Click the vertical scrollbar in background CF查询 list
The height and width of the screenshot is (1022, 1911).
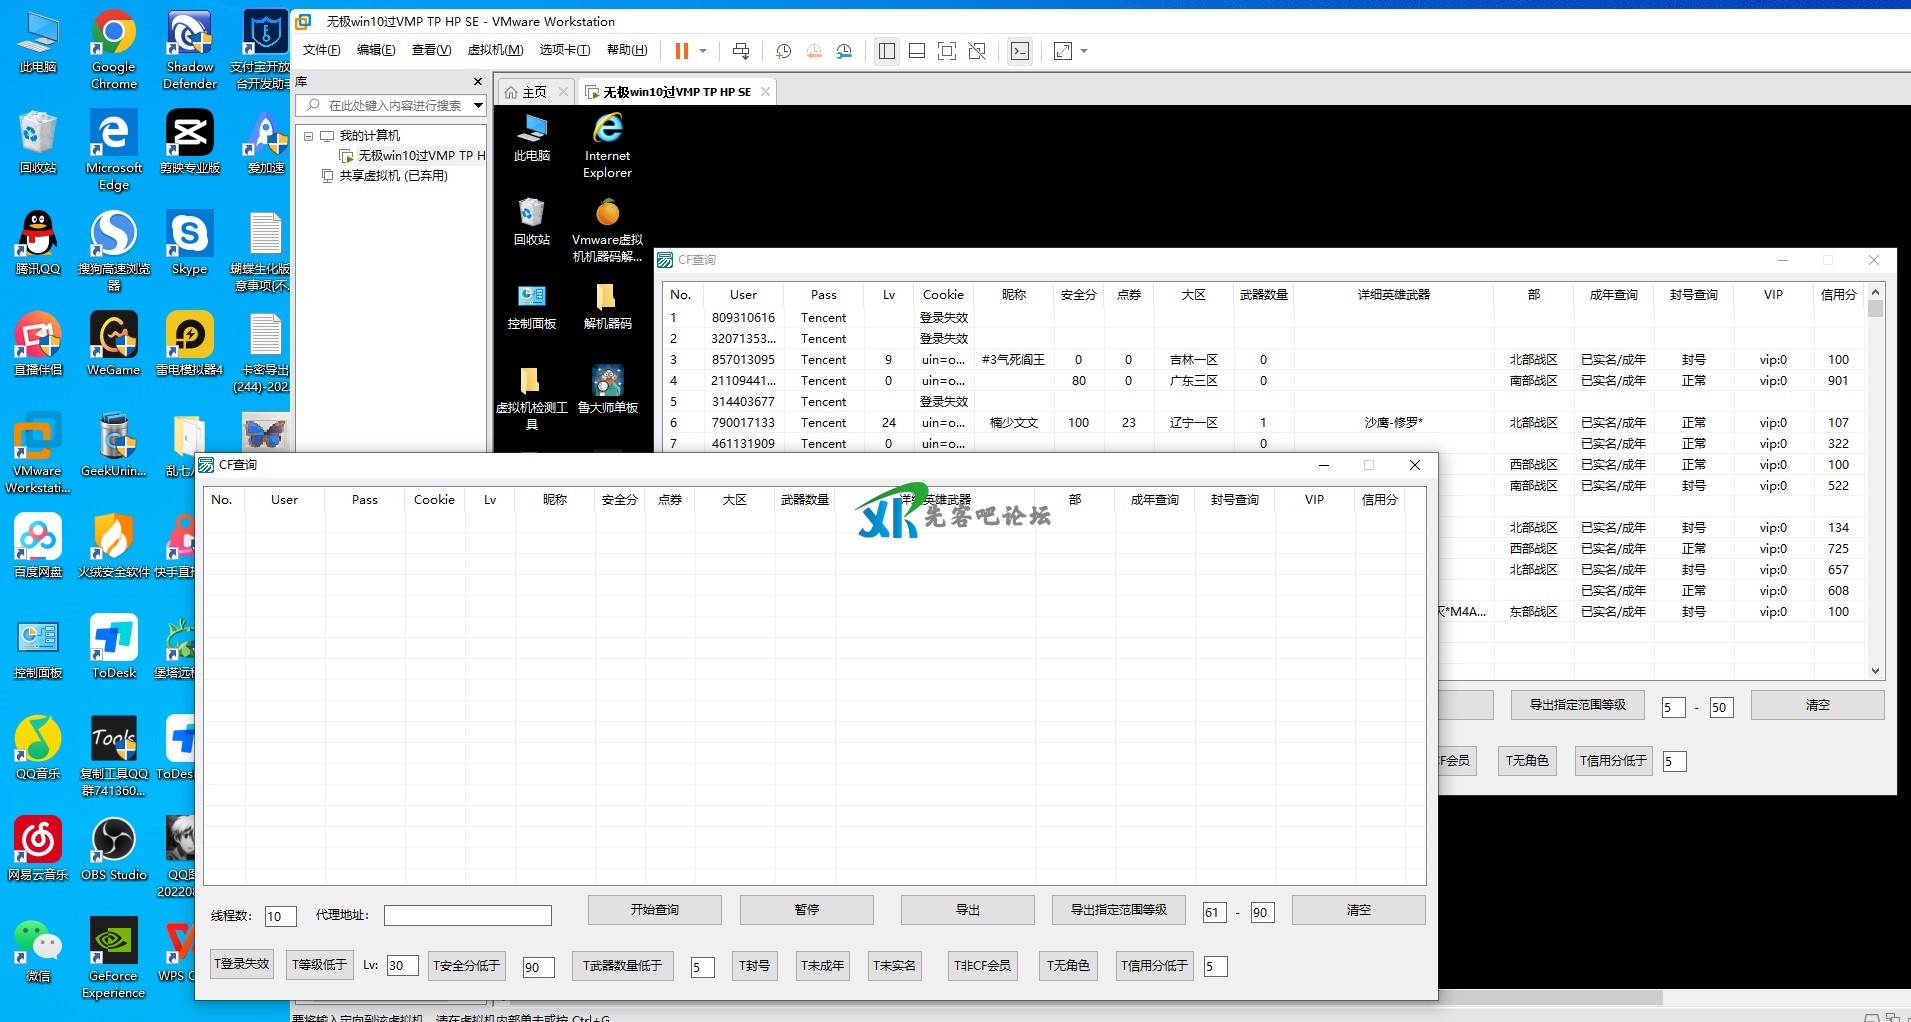point(1875,480)
